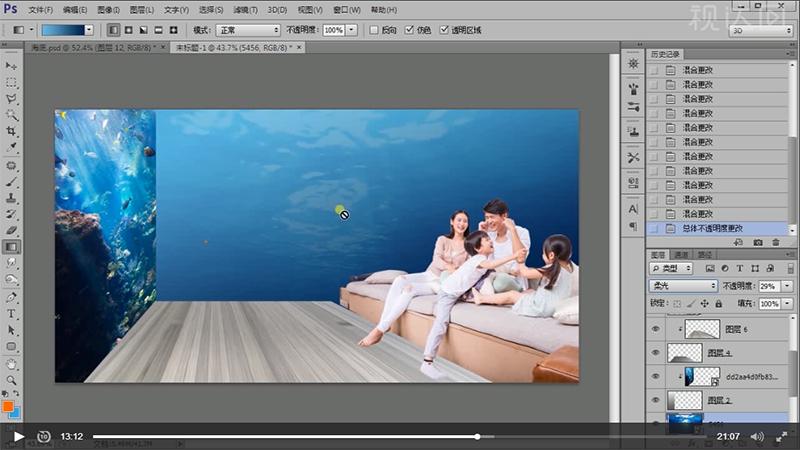Choose reflected gradient style
Viewport: 800px width, 450px height.
coord(158,30)
